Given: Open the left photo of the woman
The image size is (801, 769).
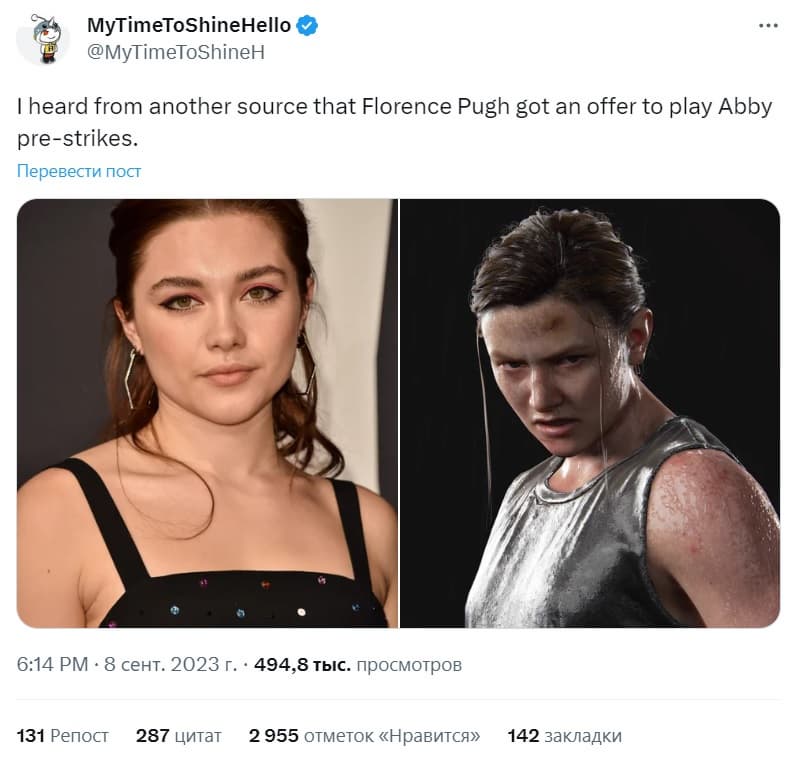Looking at the screenshot, I should [206, 413].
